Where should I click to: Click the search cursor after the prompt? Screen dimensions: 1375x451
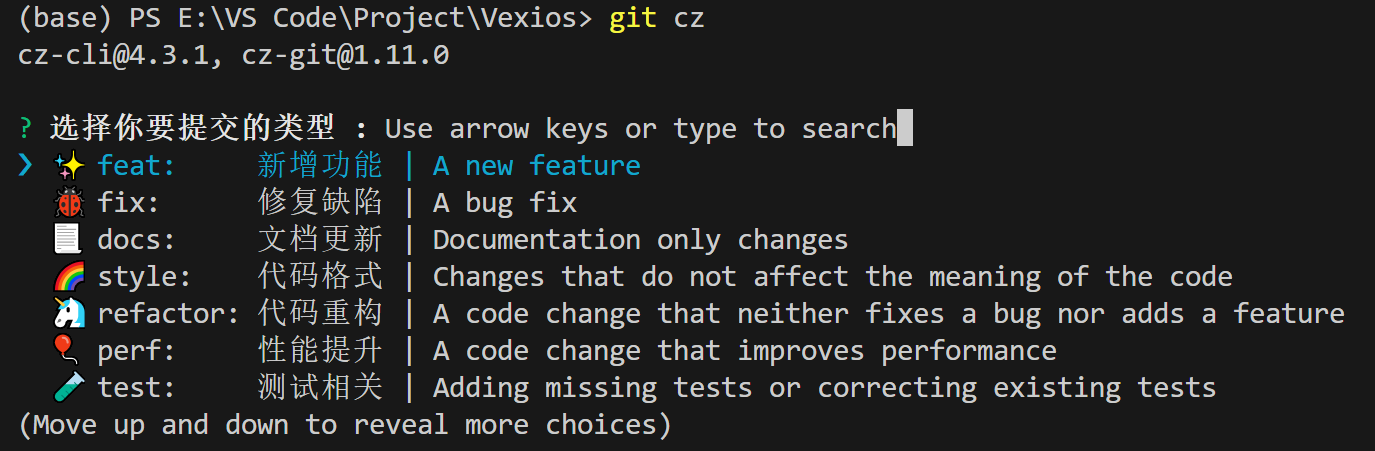coord(904,129)
